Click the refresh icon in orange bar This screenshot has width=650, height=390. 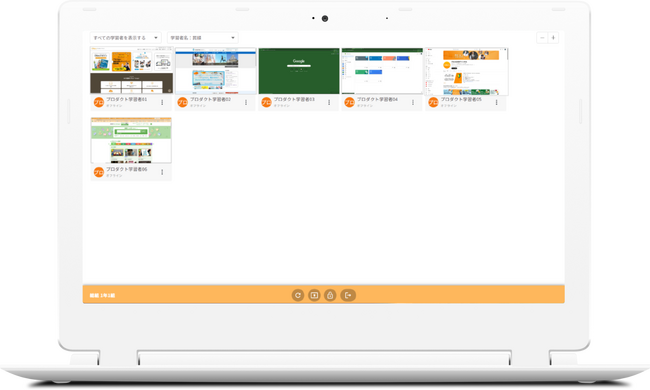click(x=298, y=295)
